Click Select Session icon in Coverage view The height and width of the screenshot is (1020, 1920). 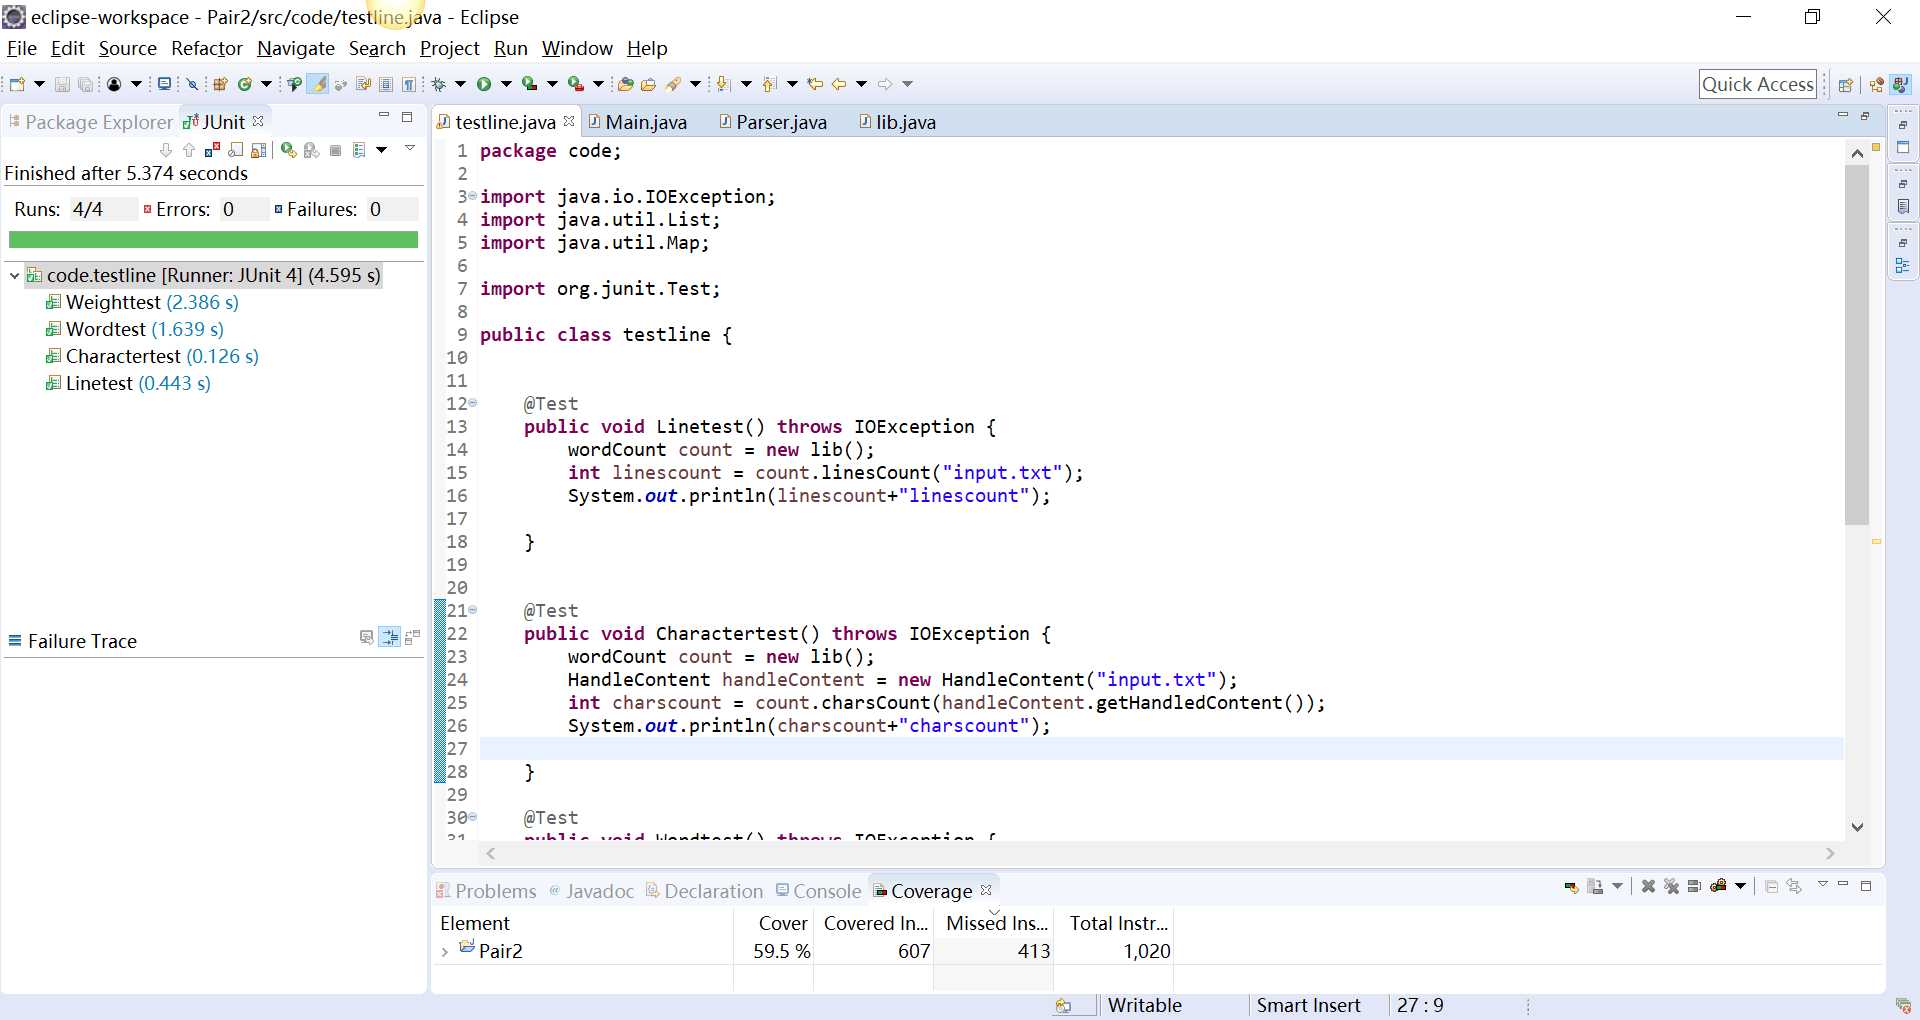pyautogui.click(x=1718, y=886)
